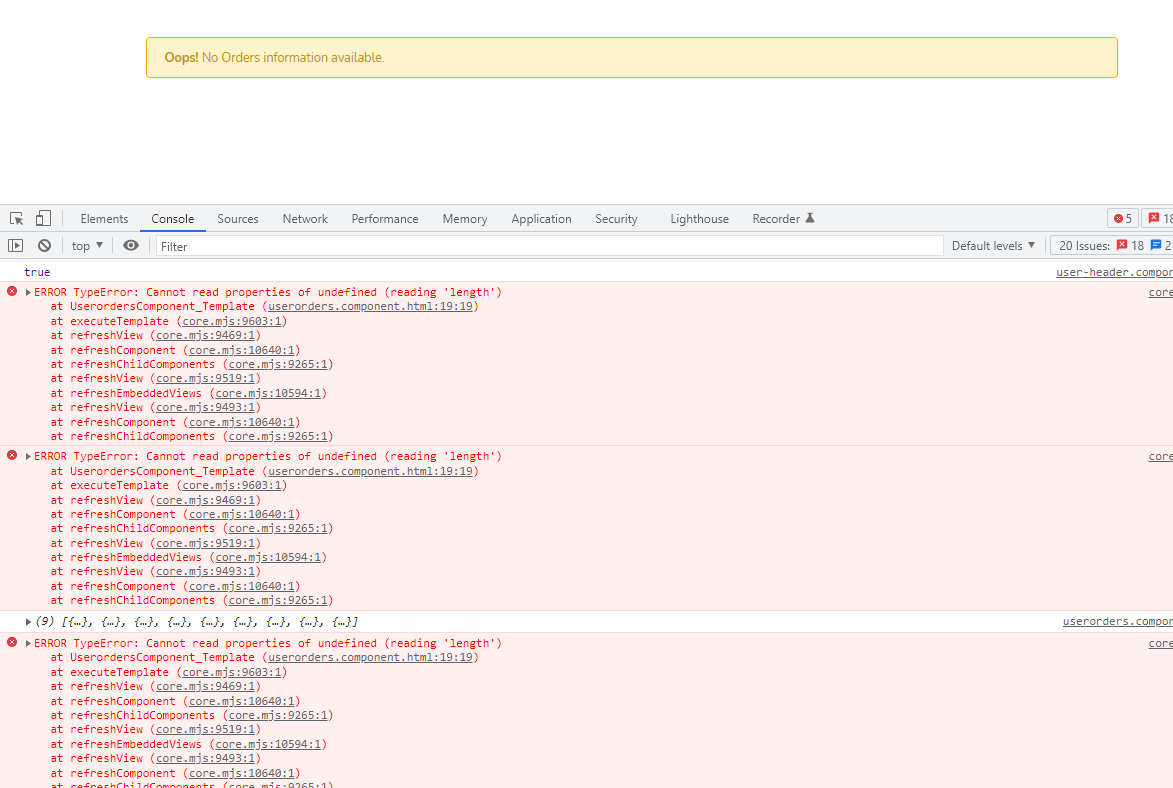Image resolution: width=1173 pixels, height=788 pixels.
Task: Activate the inspect element picker icon
Action: tap(16, 219)
